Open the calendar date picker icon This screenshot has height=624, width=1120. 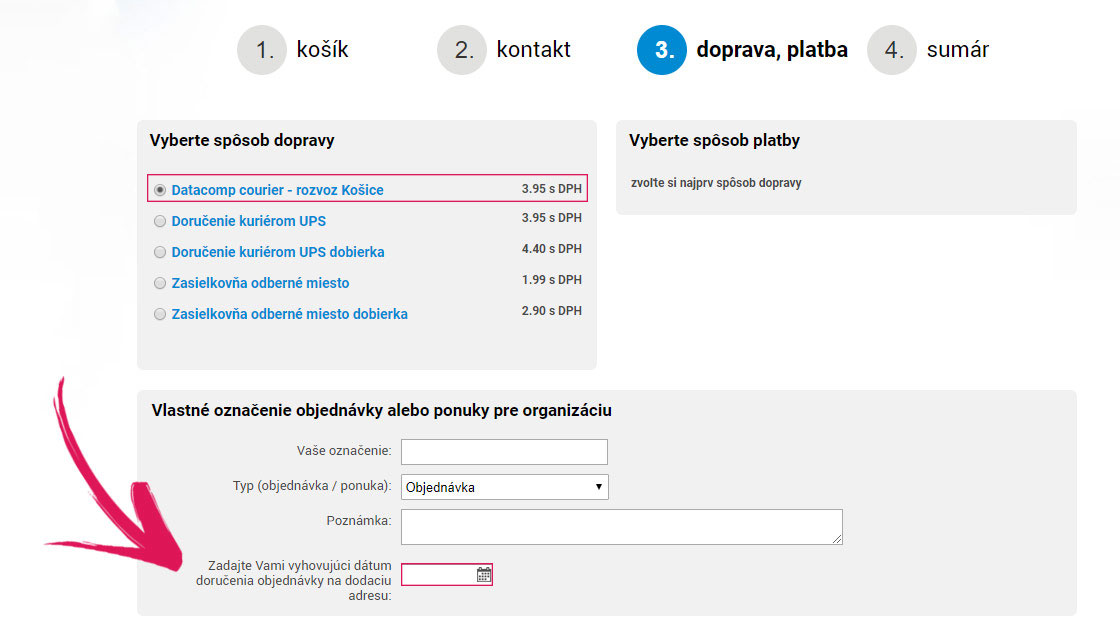click(x=484, y=574)
